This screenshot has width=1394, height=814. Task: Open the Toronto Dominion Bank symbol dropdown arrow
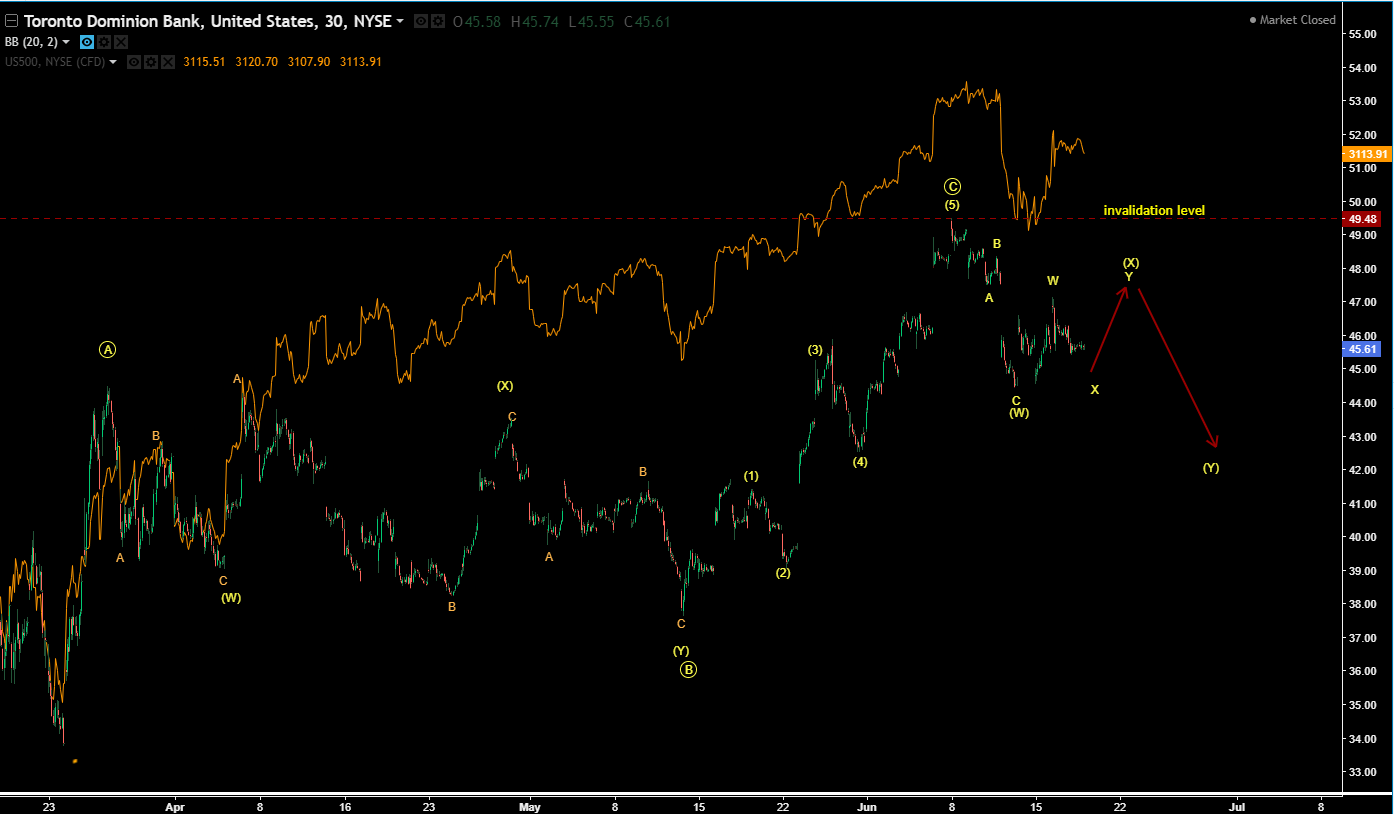[400, 21]
